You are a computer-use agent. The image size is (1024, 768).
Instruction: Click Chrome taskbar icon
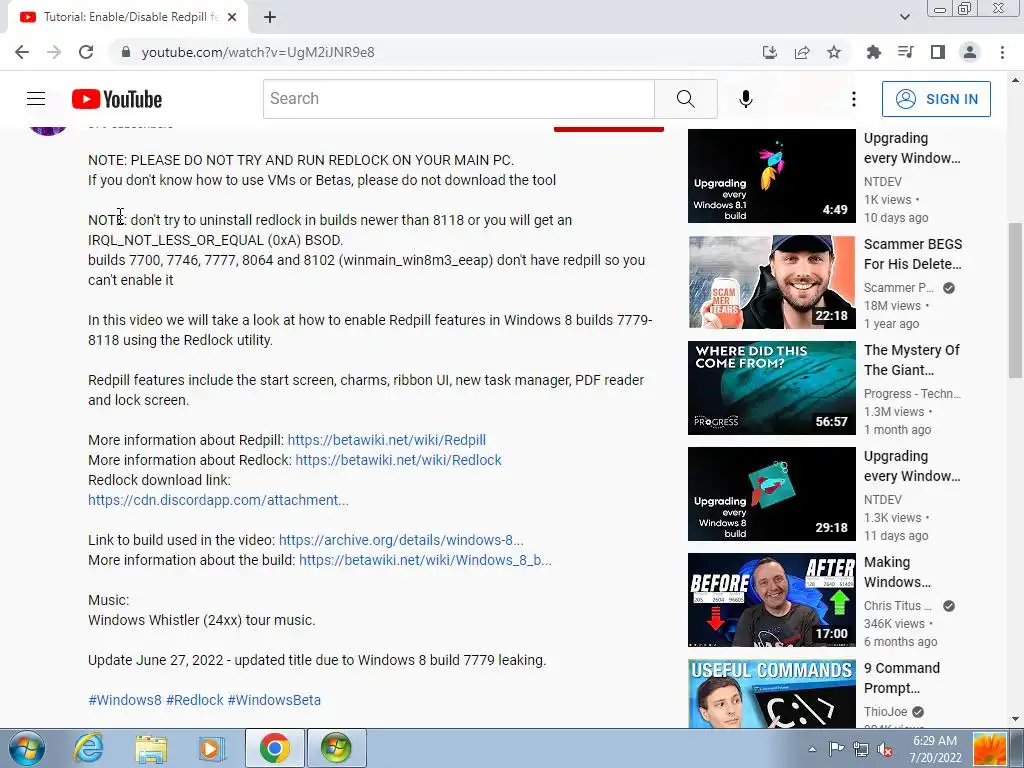[274, 748]
